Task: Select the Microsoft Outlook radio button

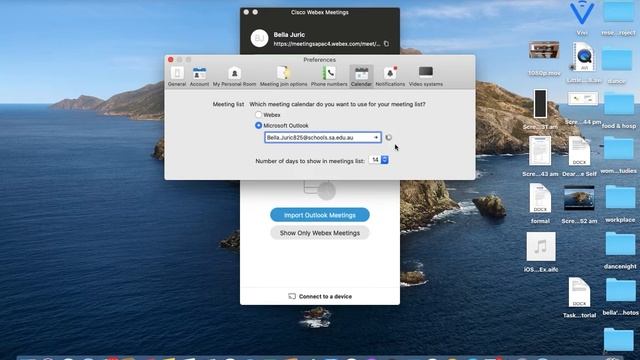Action: (258, 125)
